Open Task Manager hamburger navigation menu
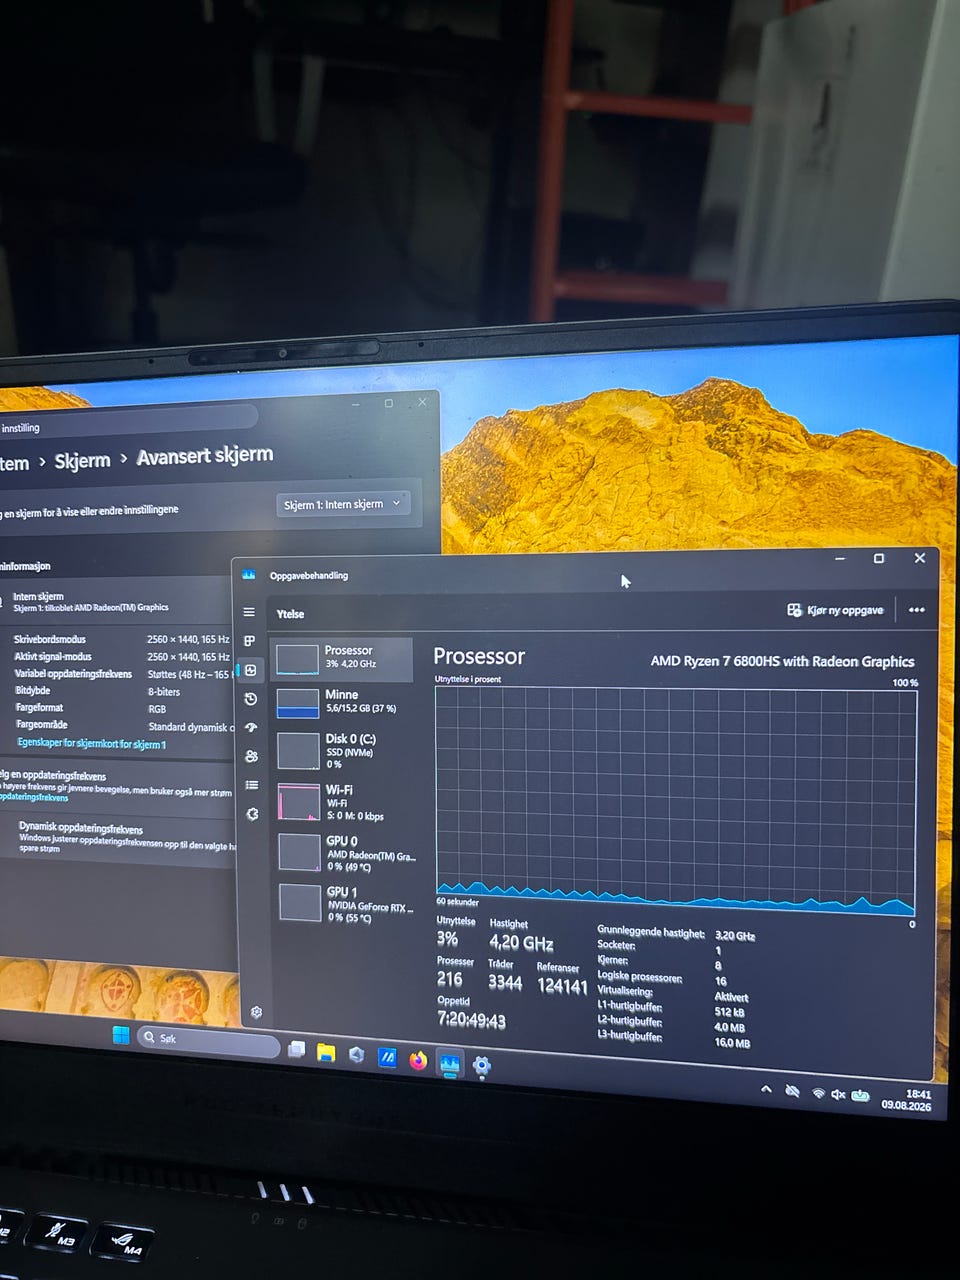 point(250,612)
